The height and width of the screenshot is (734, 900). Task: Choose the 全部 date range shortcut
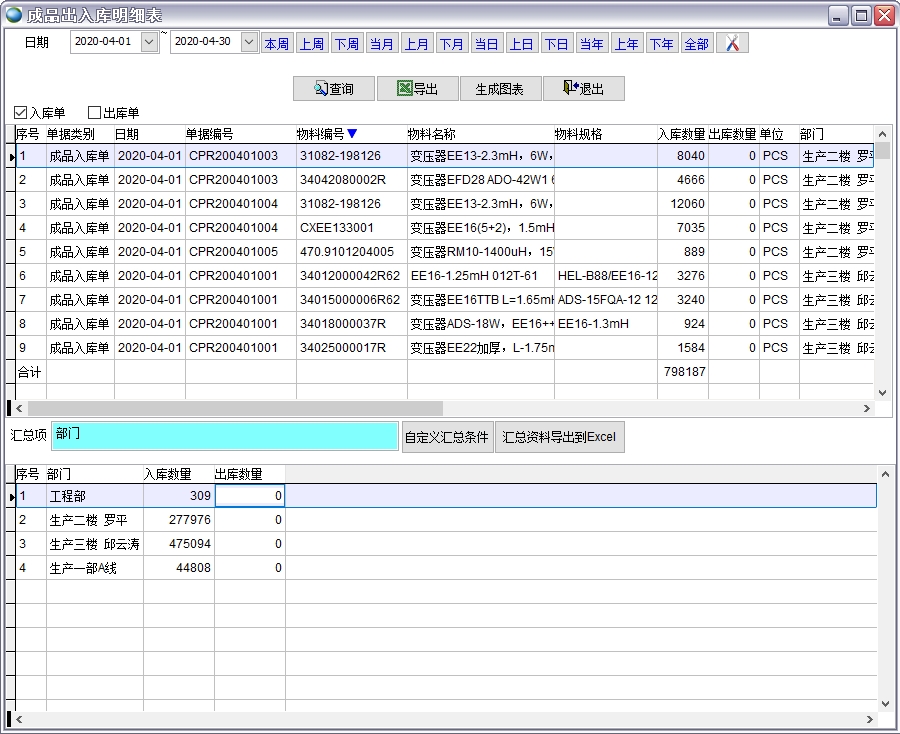(x=696, y=44)
